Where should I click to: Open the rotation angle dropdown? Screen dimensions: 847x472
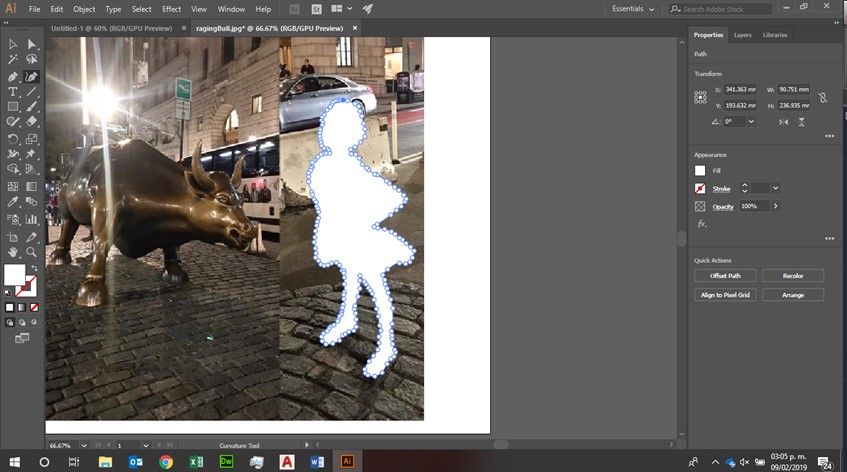[x=751, y=121]
